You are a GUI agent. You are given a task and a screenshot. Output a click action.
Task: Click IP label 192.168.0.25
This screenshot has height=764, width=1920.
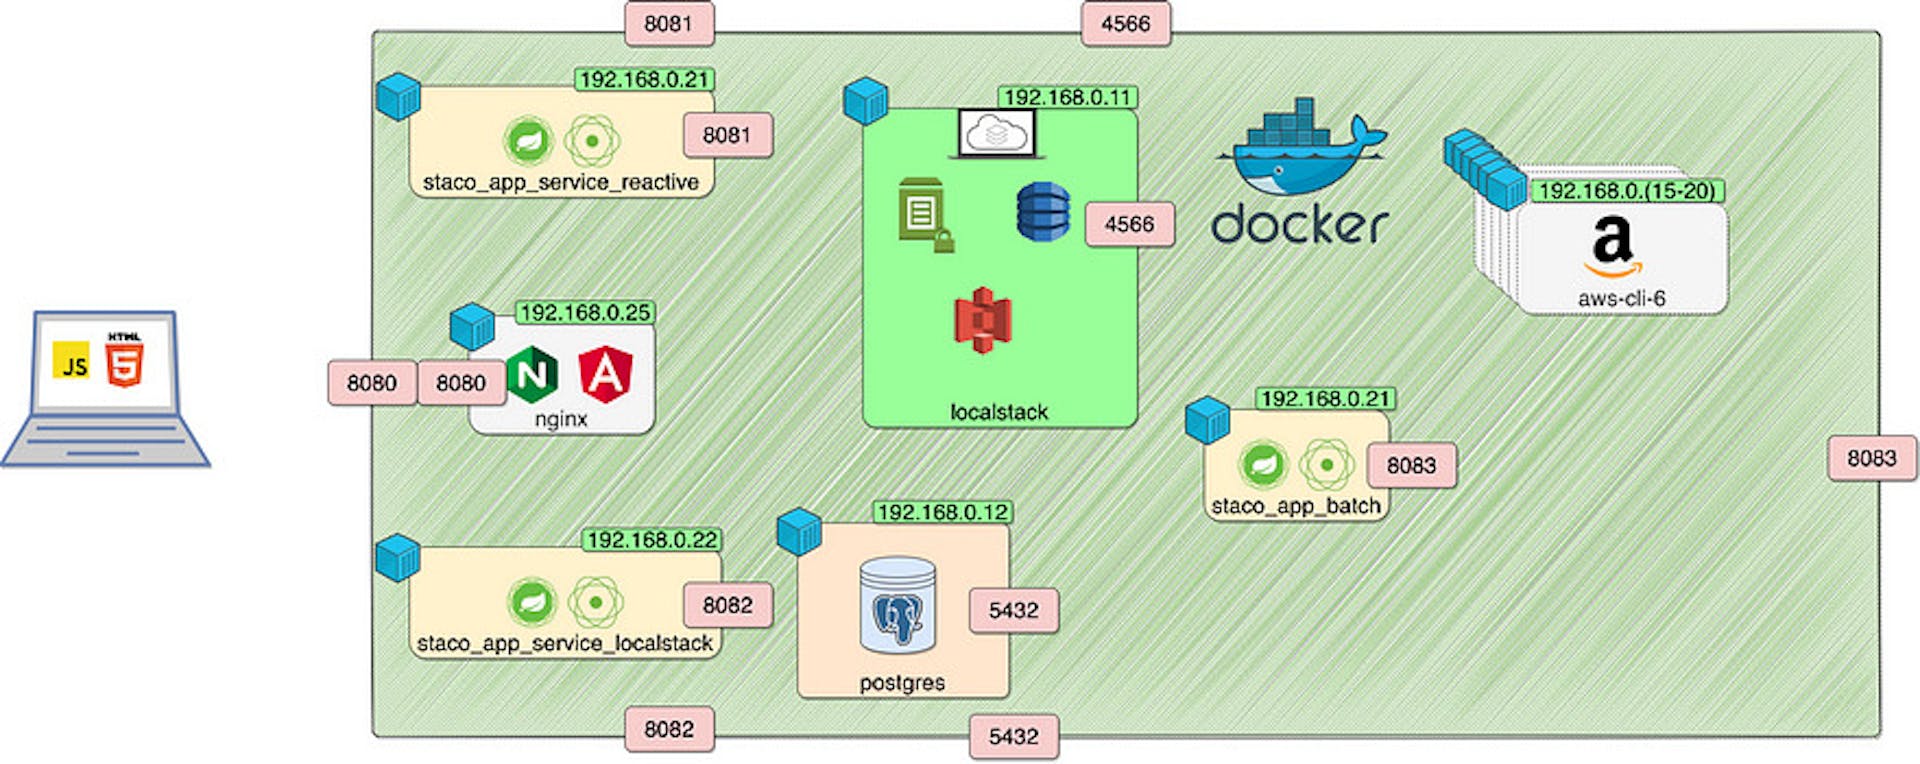coord(585,312)
